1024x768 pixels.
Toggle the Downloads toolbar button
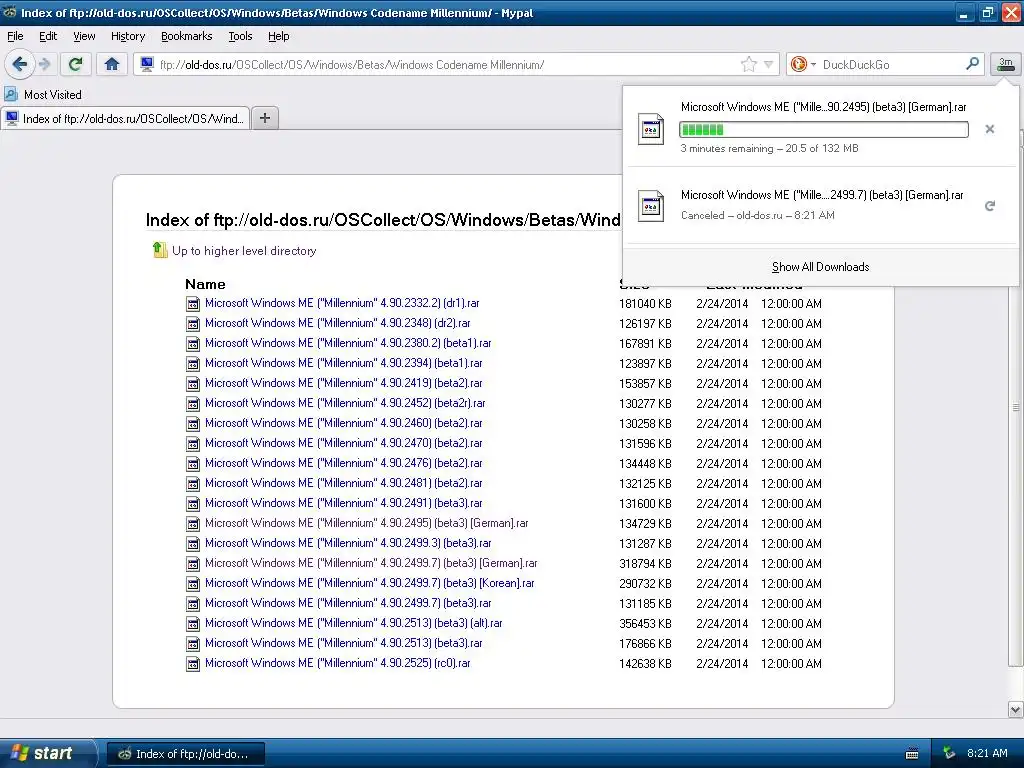point(1005,64)
